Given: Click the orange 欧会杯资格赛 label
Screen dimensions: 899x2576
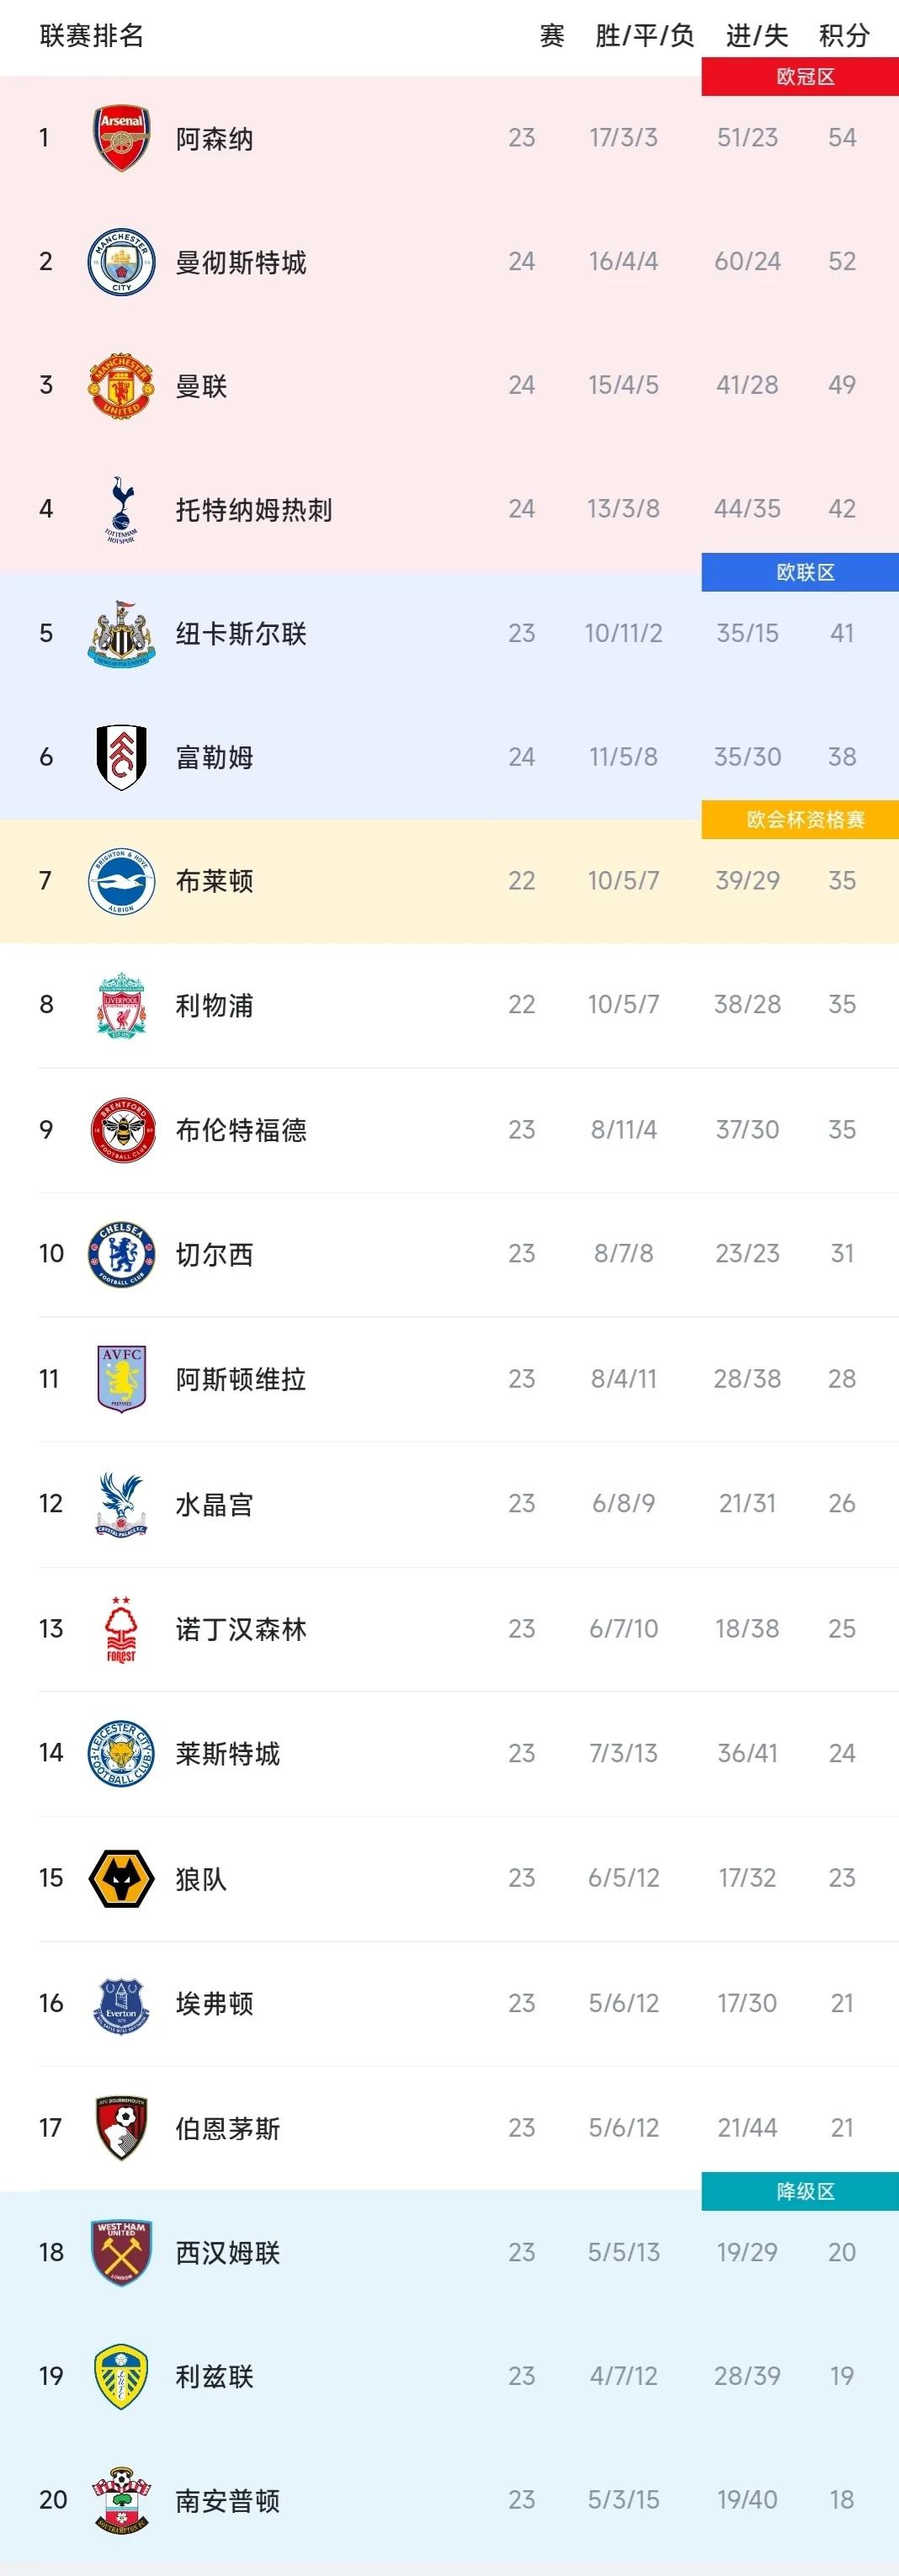Looking at the screenshot, I should (804, 820).
